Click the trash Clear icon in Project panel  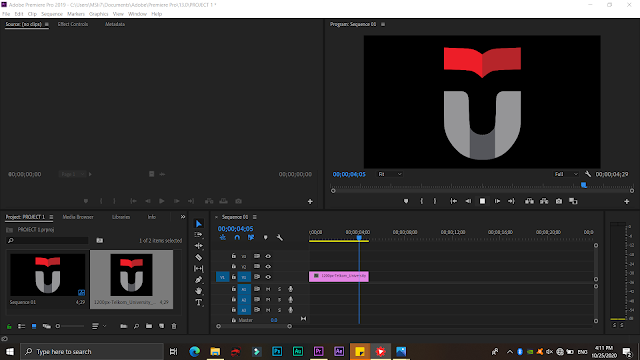(174, 326)
